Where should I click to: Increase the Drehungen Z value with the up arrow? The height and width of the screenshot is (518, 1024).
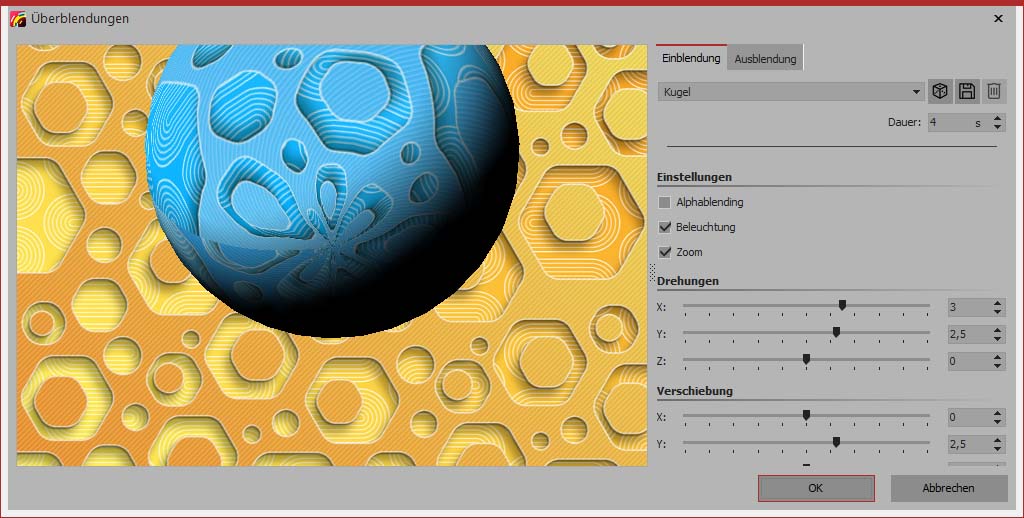click(997, 357)
